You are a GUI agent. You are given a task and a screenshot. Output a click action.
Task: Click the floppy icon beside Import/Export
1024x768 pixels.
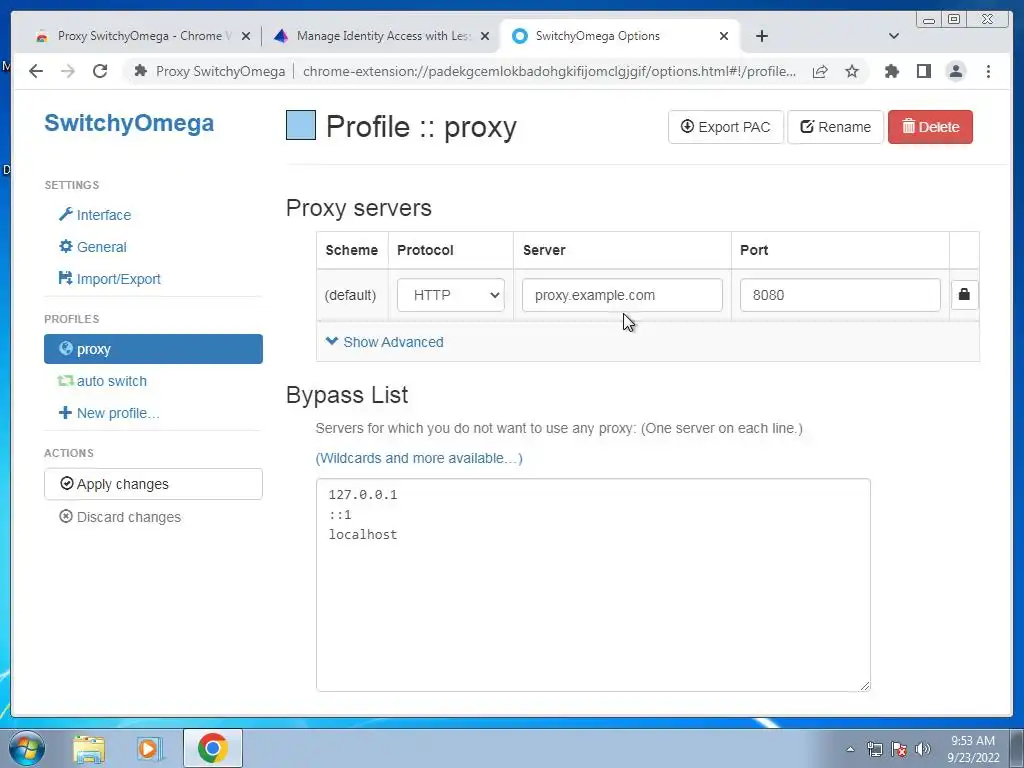[65, 278]
